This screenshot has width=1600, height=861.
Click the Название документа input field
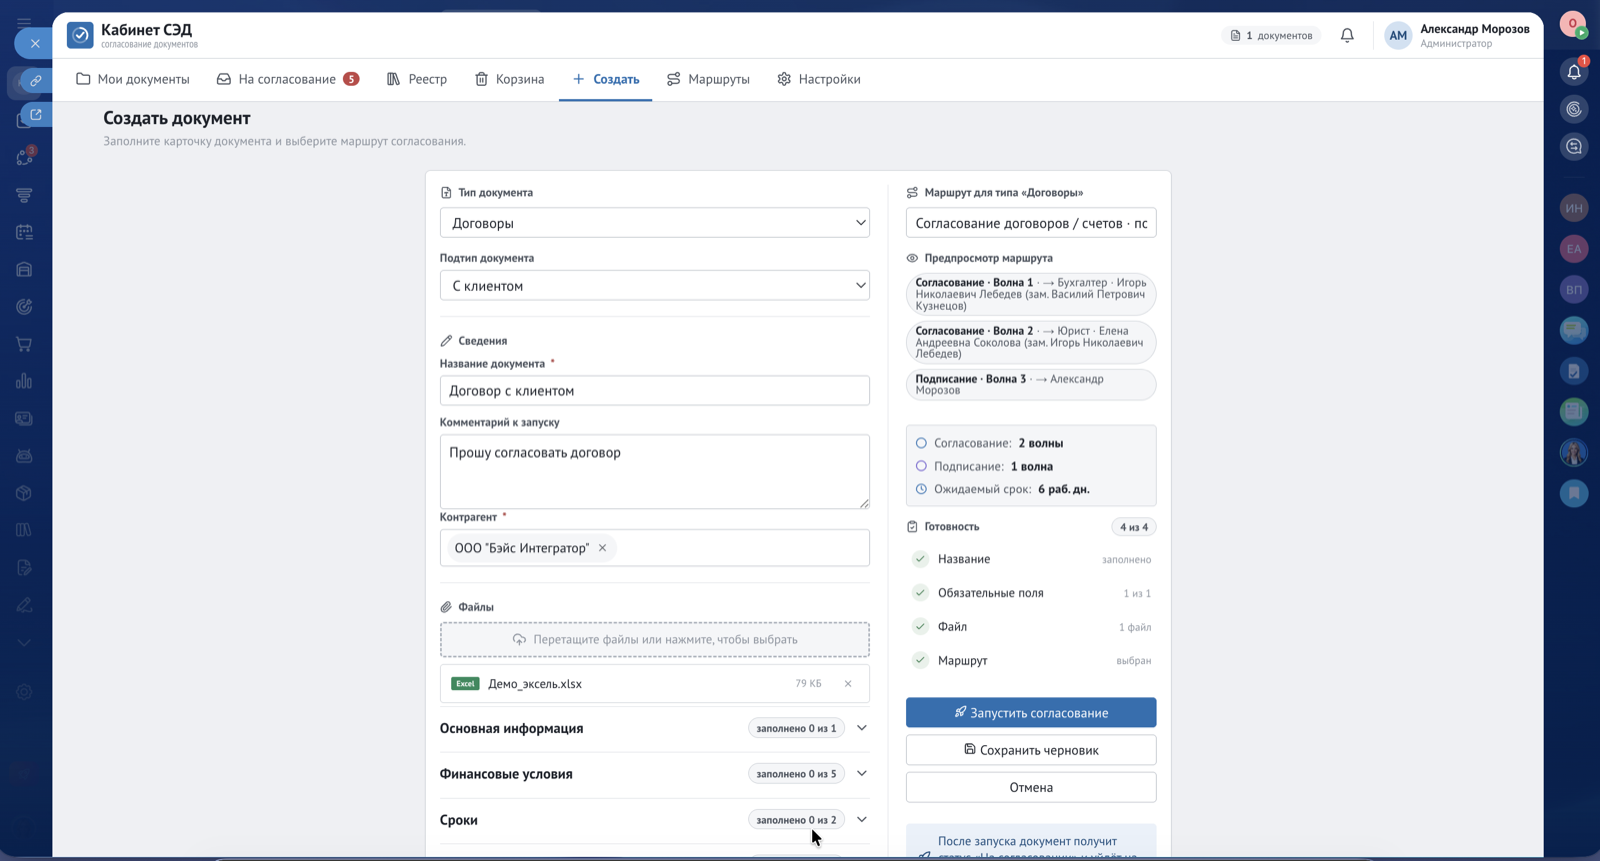655,391
